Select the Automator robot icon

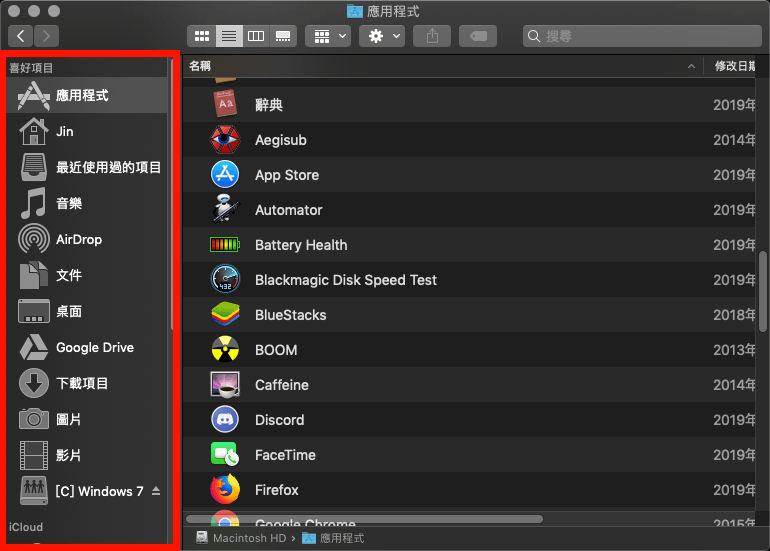tap(225, 209)
